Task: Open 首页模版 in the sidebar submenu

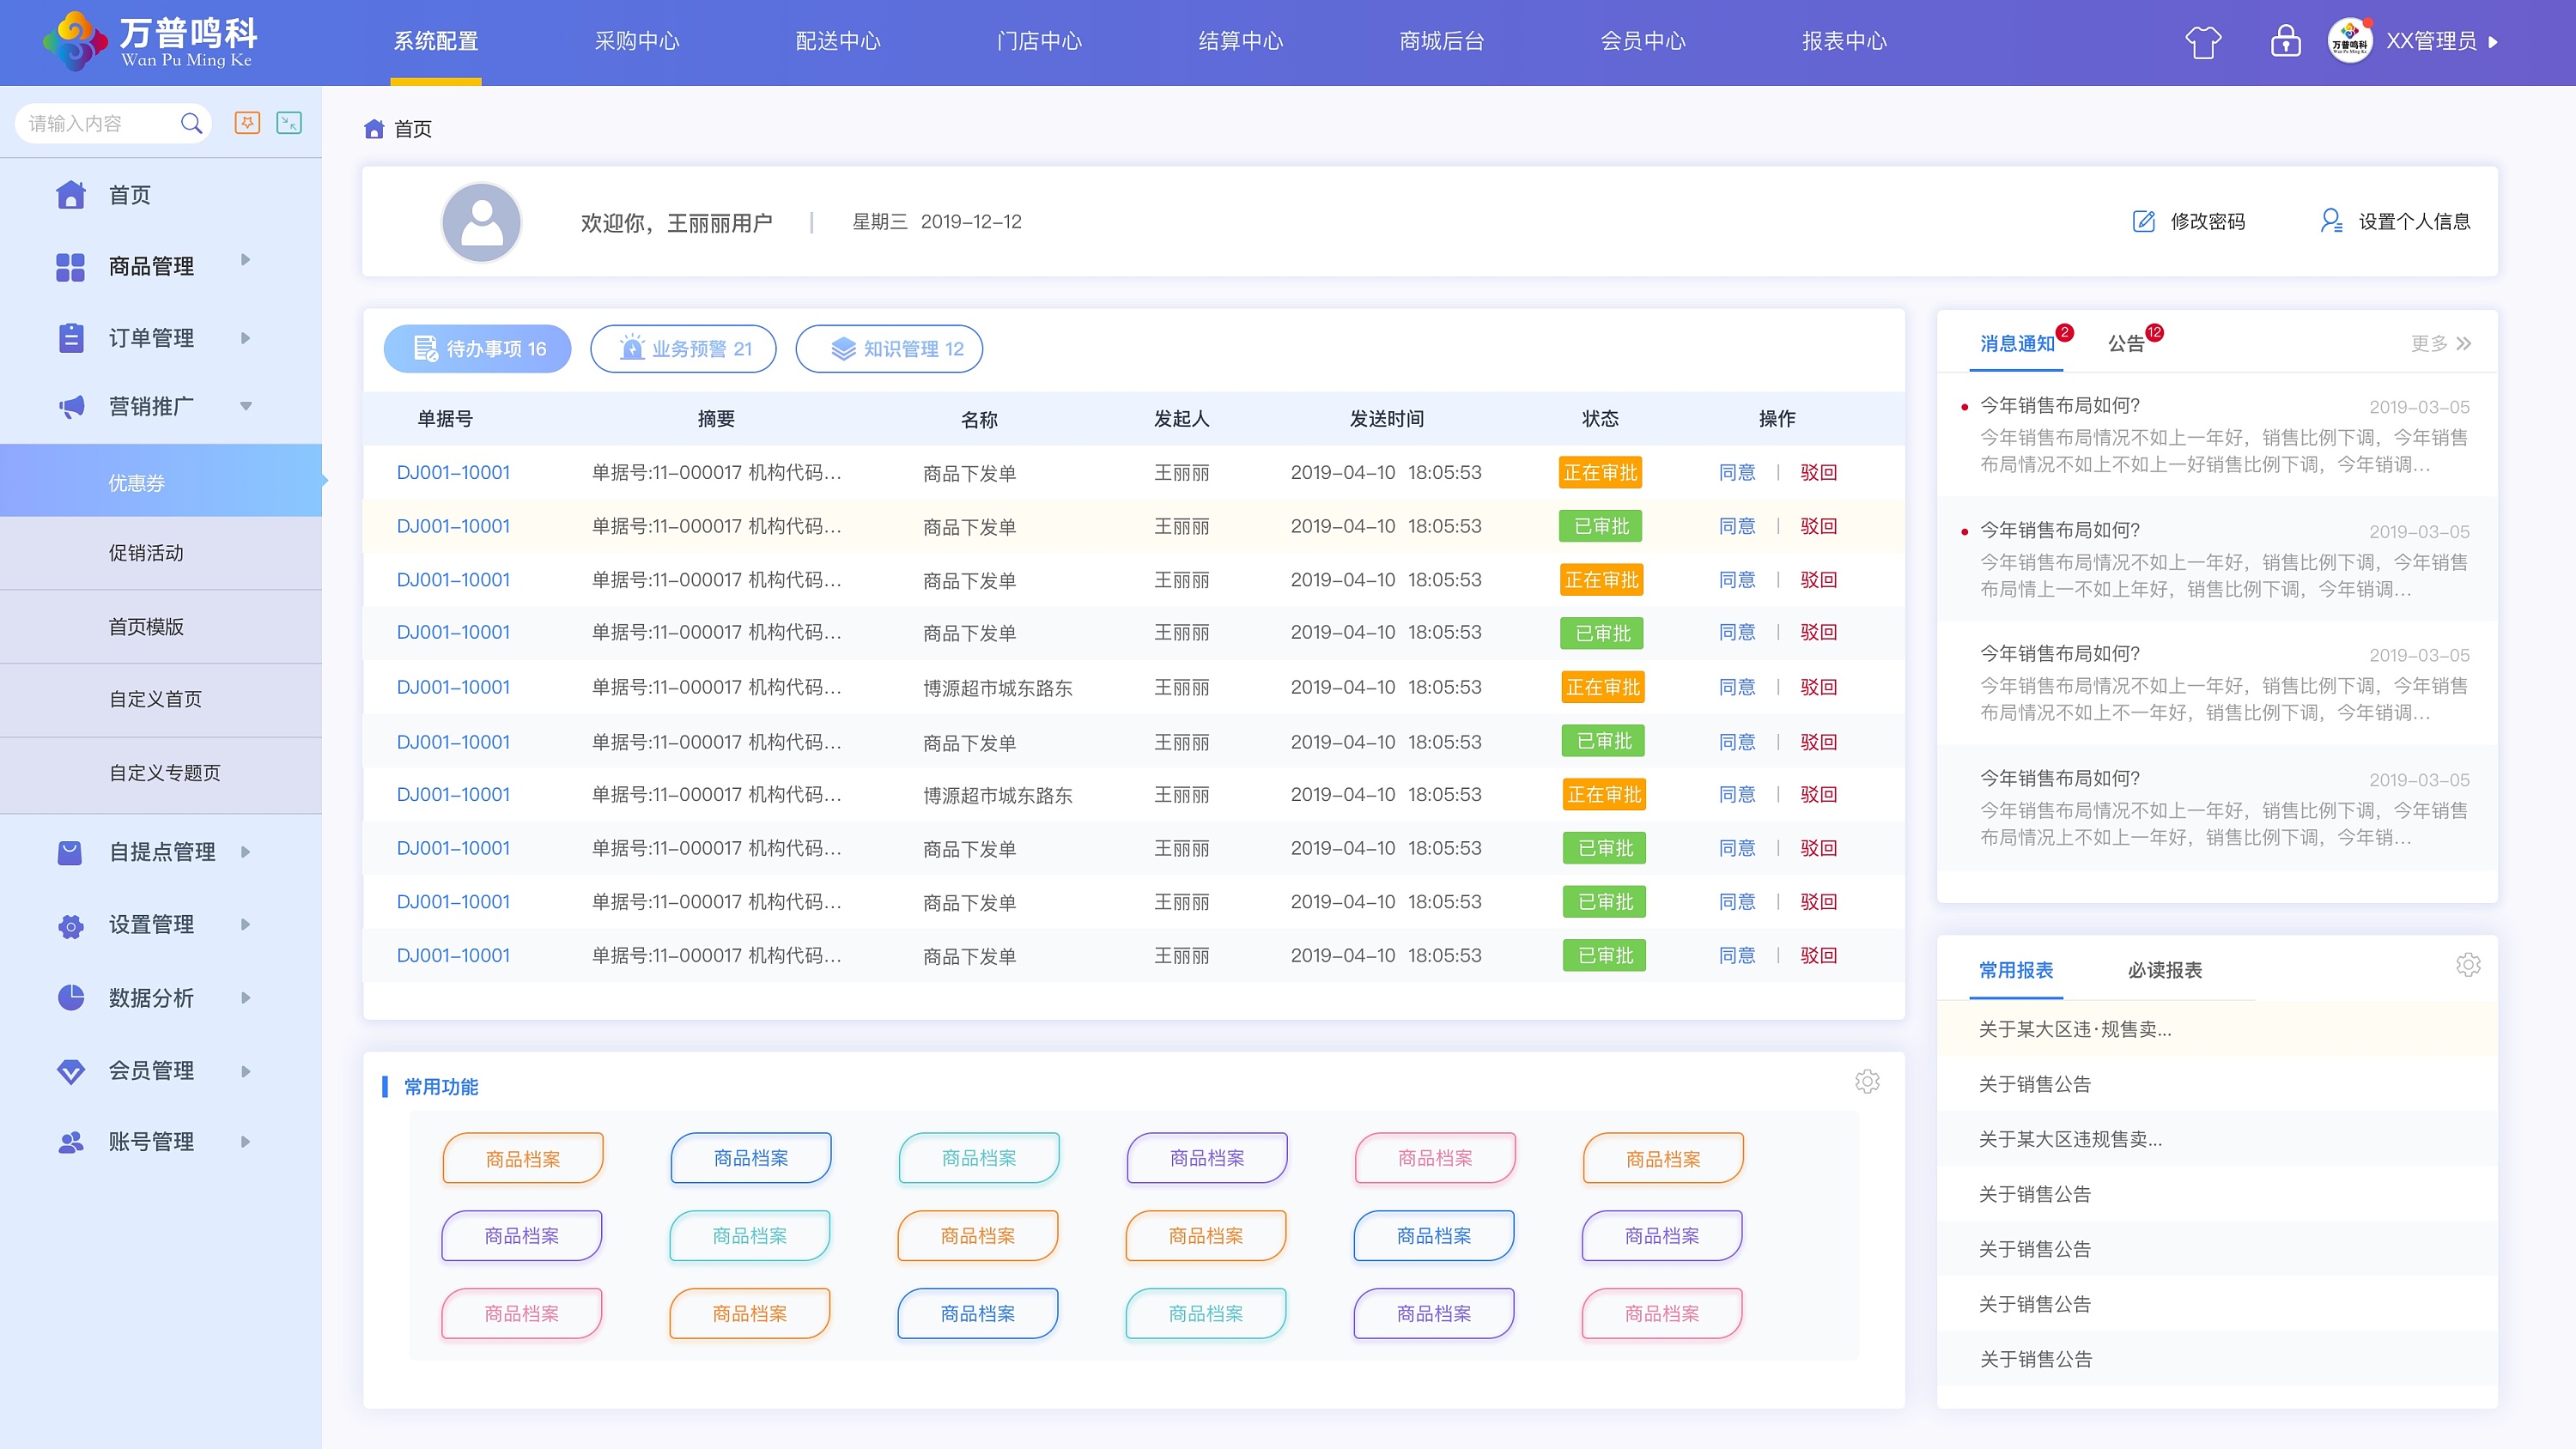Action: 161,627
